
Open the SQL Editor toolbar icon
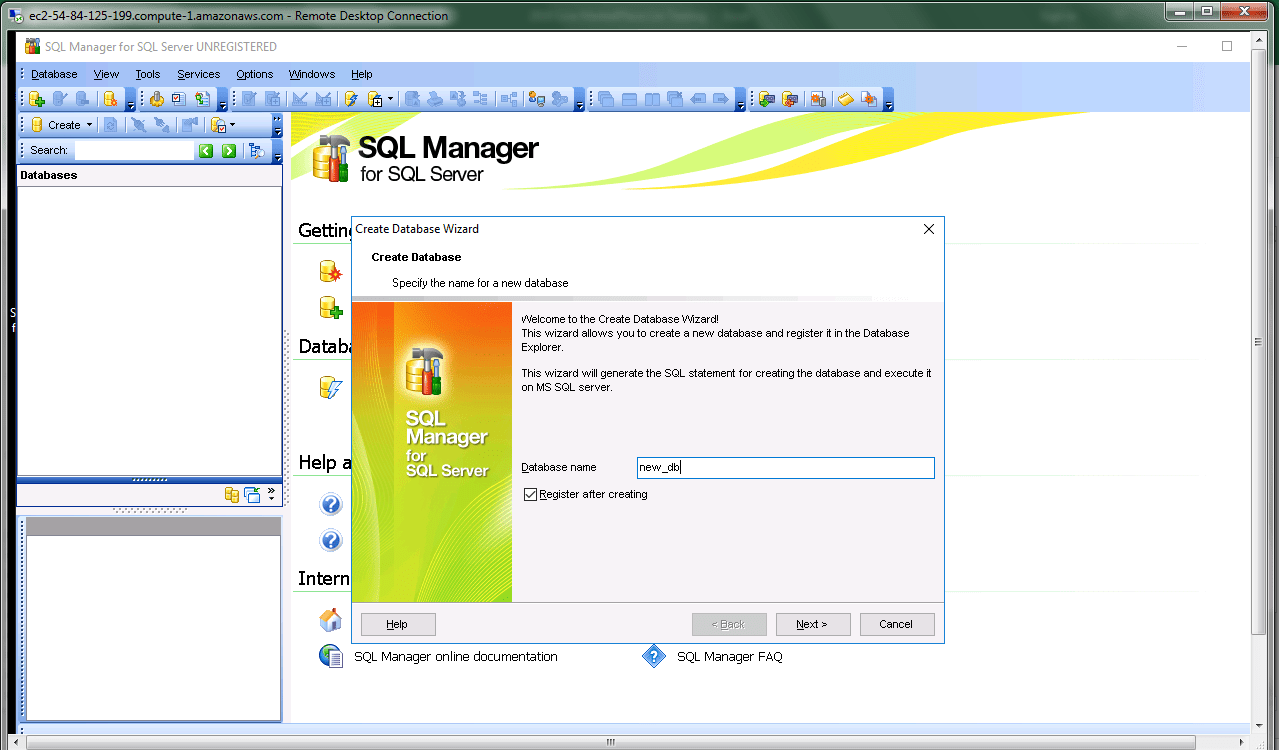click(x=249, y=98)
